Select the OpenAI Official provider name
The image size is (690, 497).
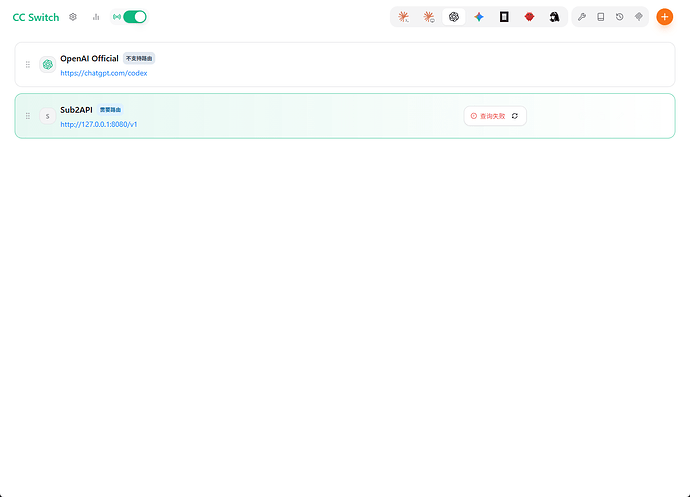click(x=89, y=59)
